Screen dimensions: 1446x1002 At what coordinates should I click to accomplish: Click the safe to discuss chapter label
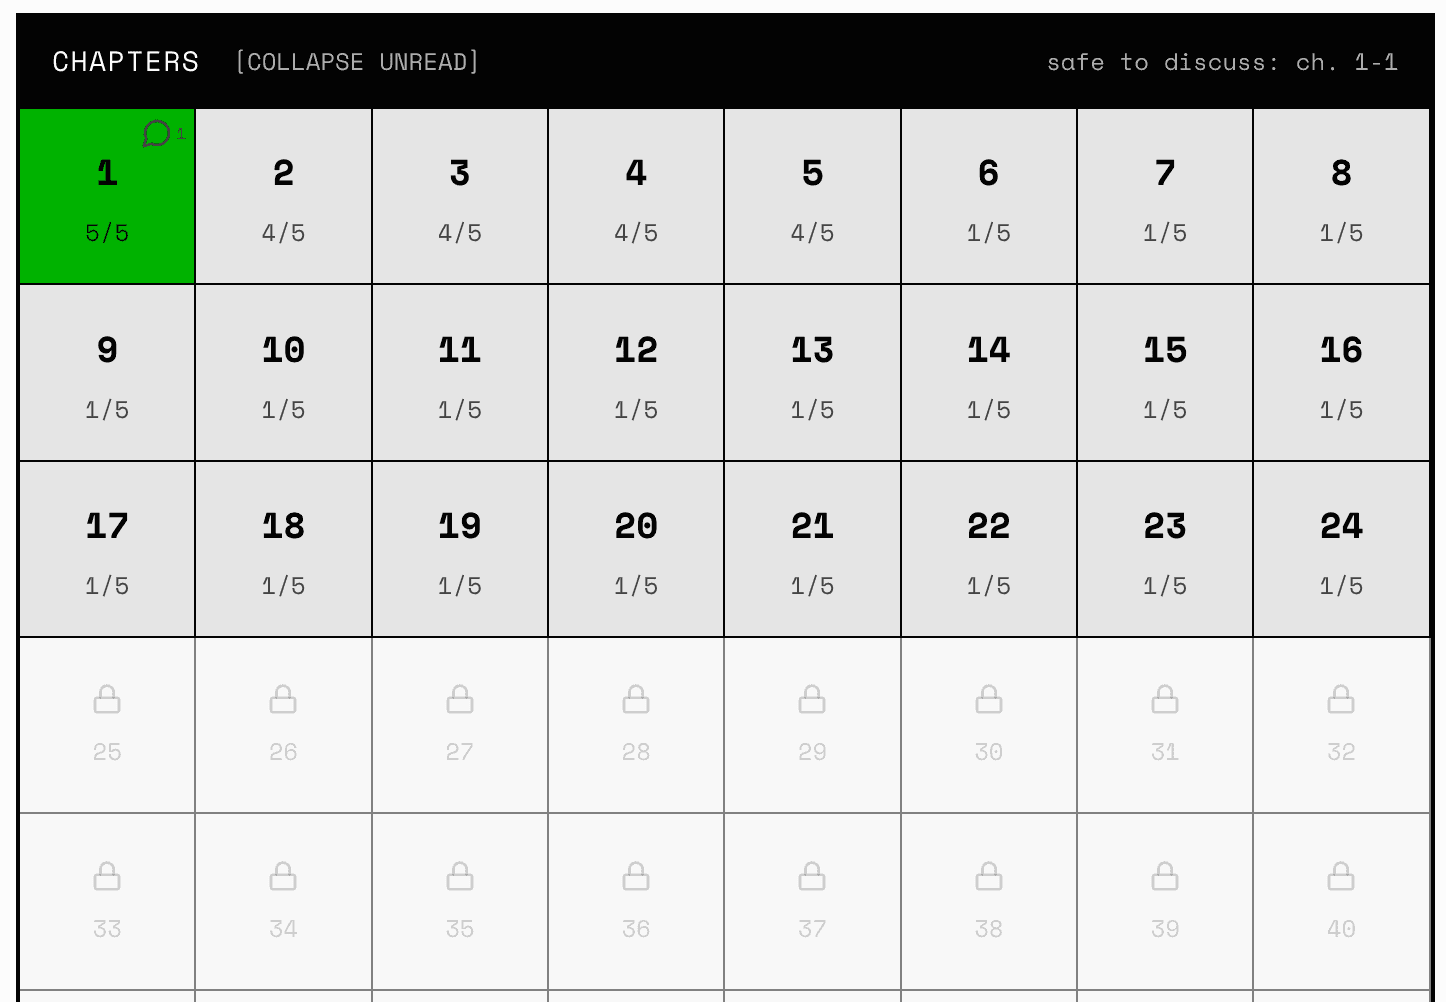click(x=1221, y=62)
